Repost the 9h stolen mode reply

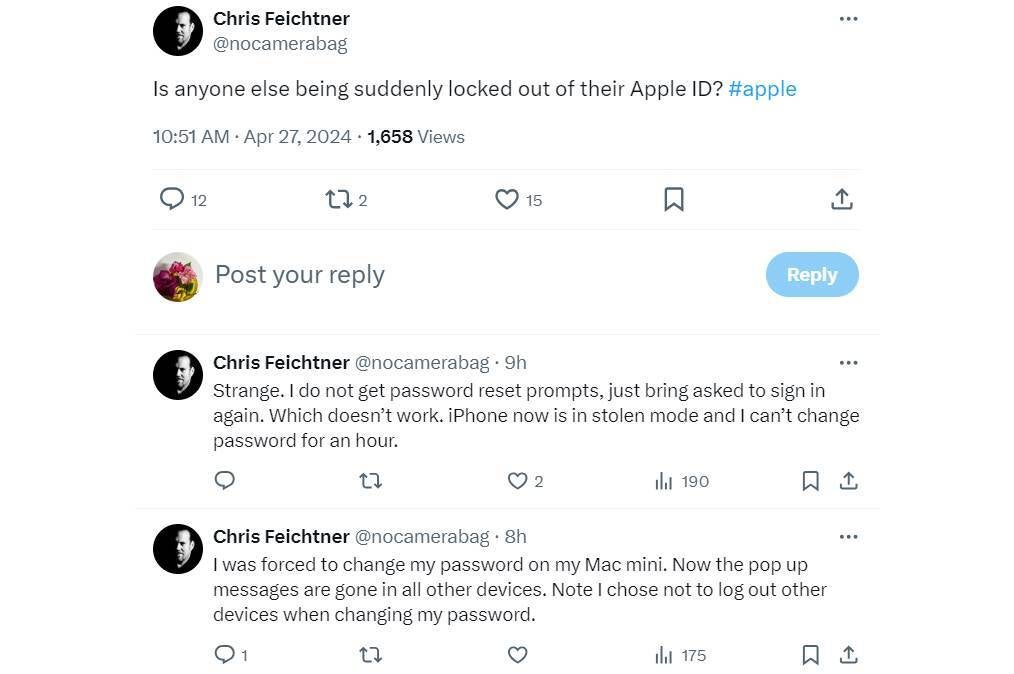(x=370, y=481)
